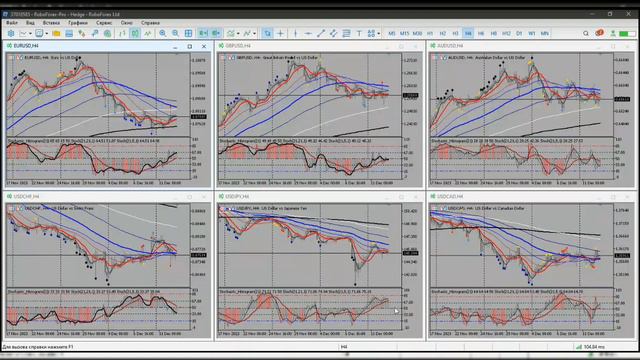The image size is (640, 360).
Task: Click the shapes and objects icon
Action: (x=371, y=33)
